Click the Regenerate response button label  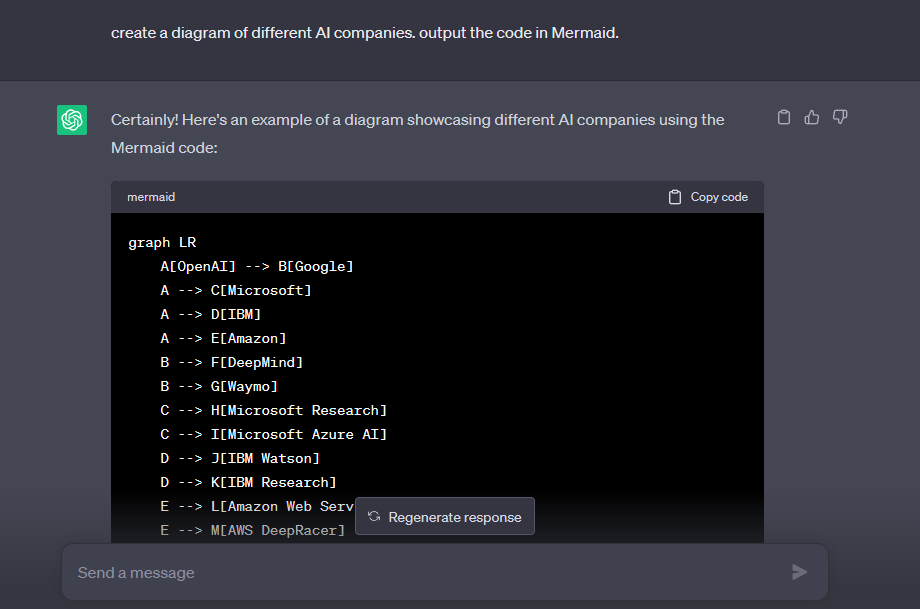(455, 517)
